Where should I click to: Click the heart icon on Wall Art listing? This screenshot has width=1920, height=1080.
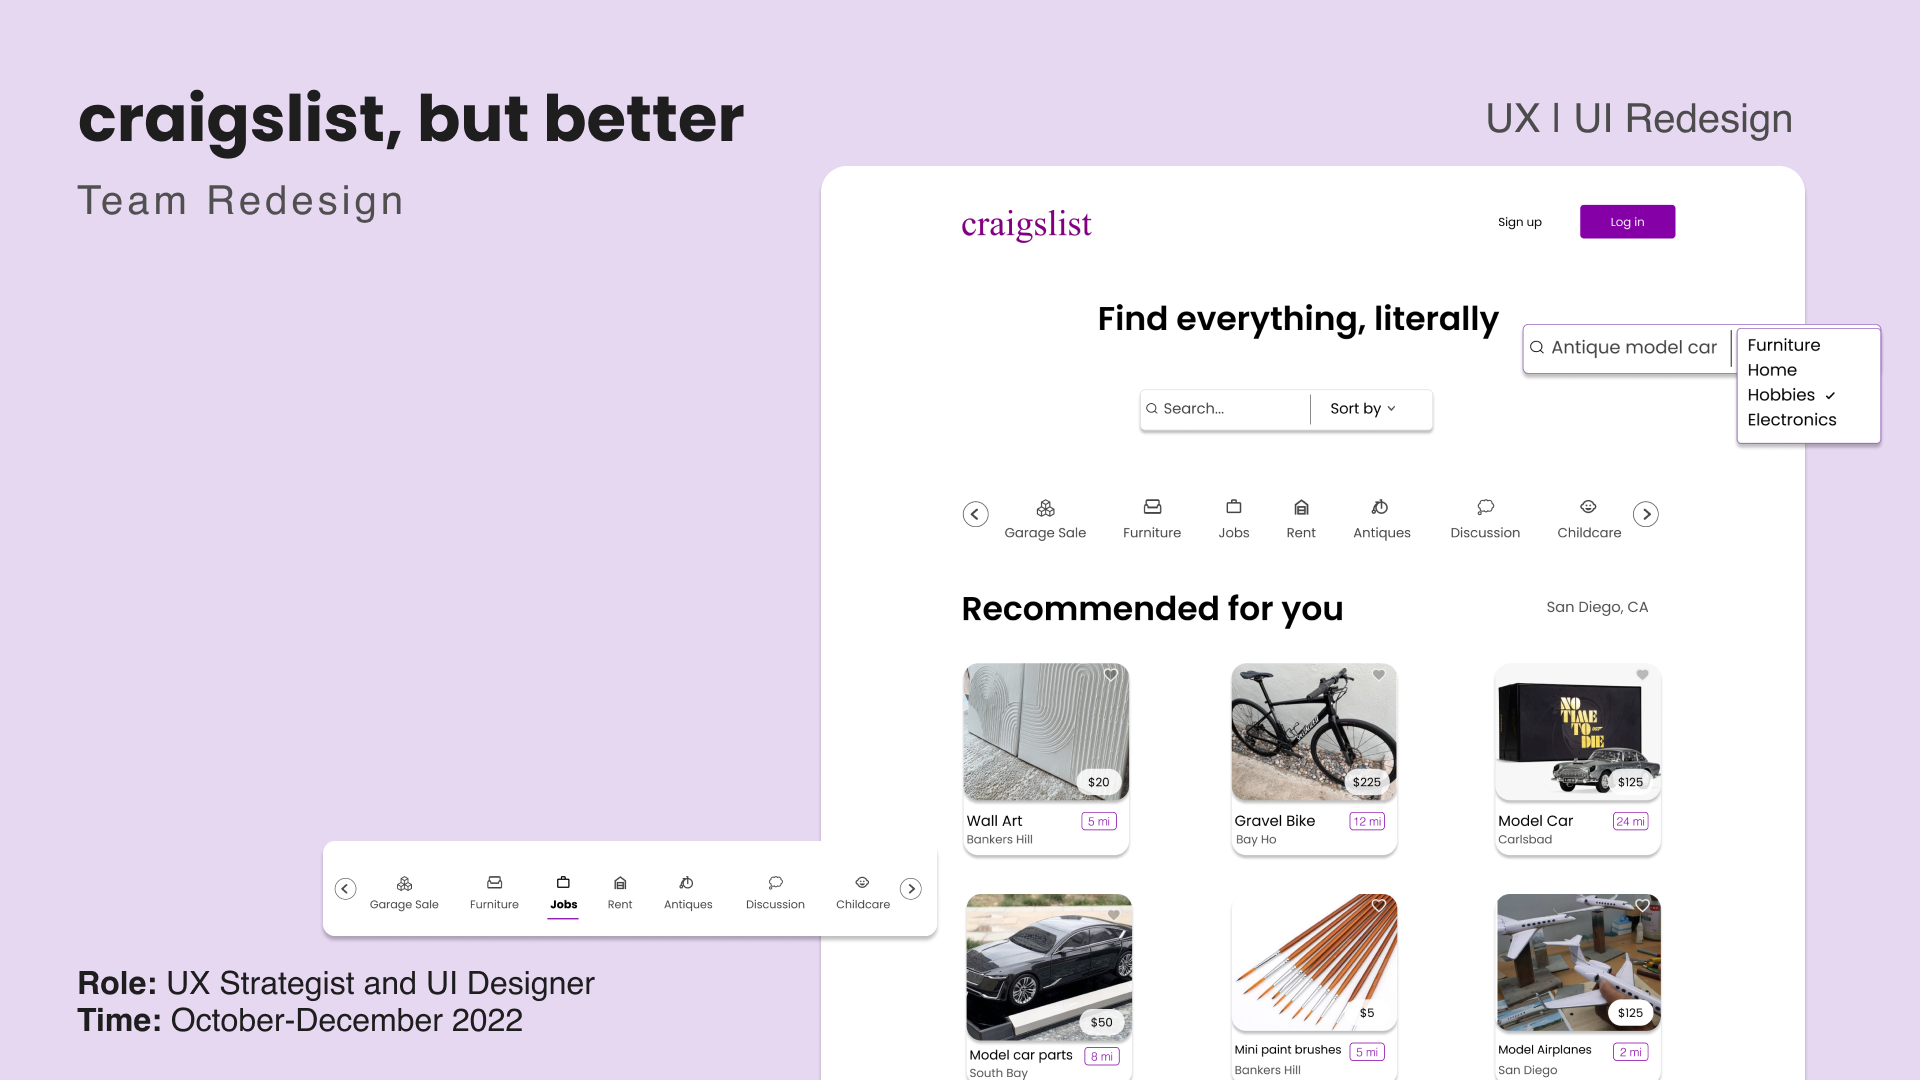point(1110,675)
